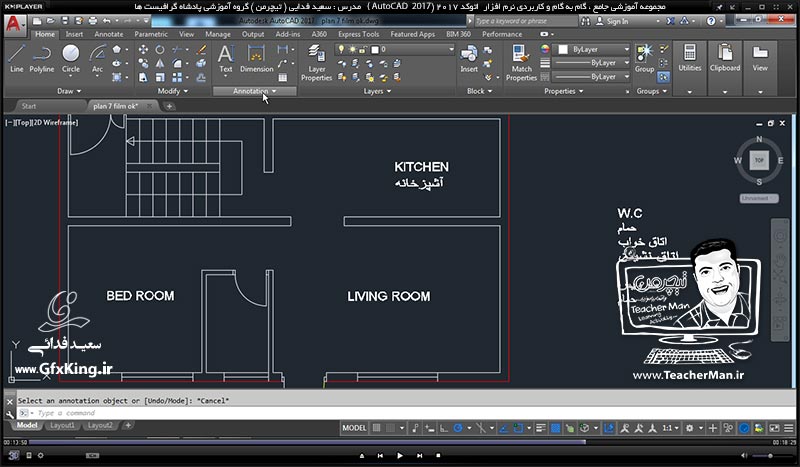
Task: Switch to Layout1 tab
Action: pyautogui.click(x=62, y=425)
